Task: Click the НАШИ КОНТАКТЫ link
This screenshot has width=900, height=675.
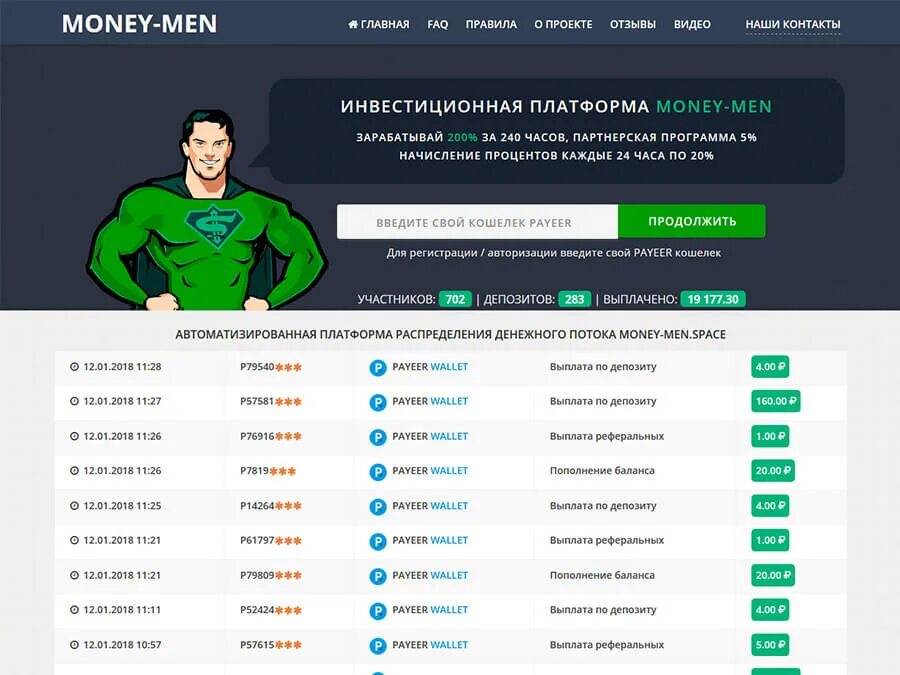Action: [793, 24]
